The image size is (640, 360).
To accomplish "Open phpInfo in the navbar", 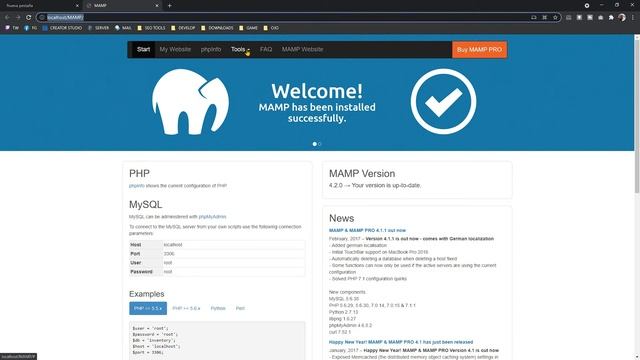I will 211,49.
